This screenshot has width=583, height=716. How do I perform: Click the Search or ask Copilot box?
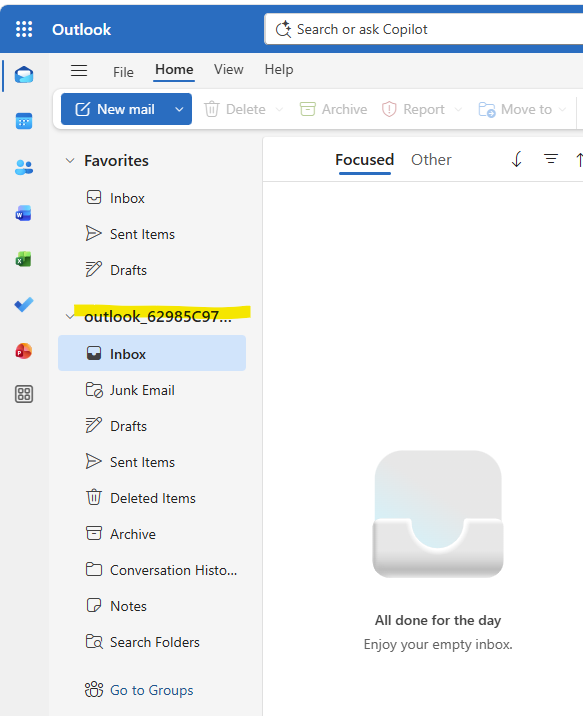click(x=425, y=29)
